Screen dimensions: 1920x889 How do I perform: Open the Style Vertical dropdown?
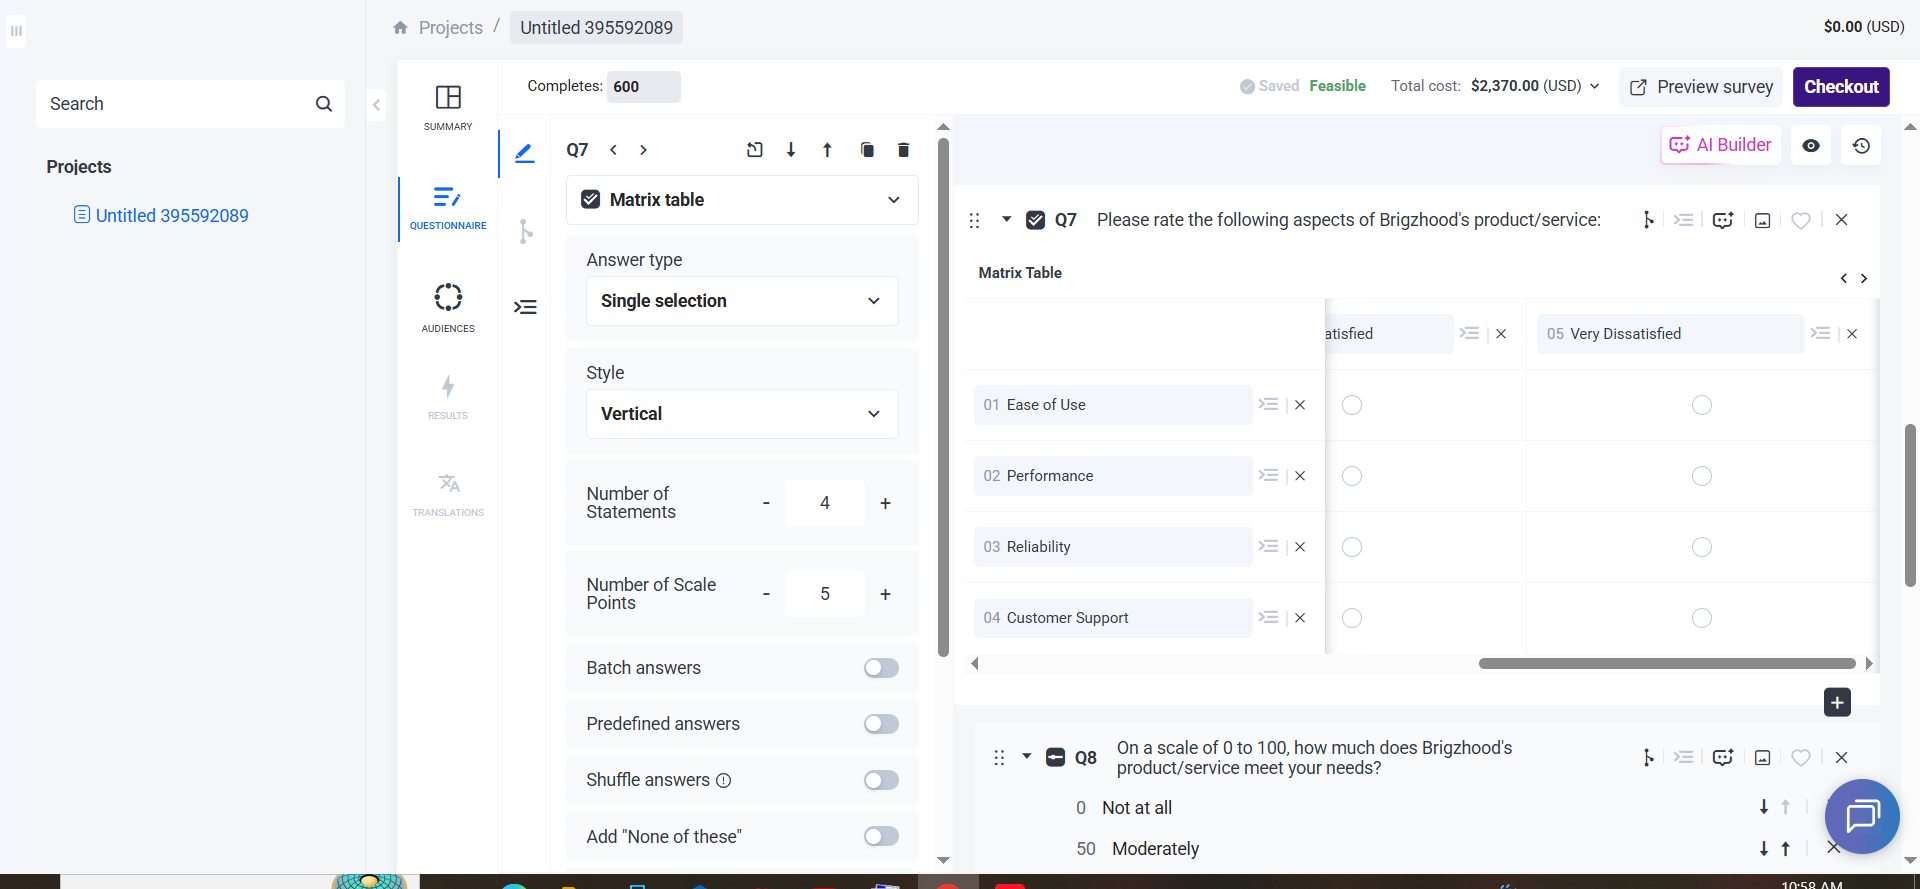(x=742, y=414)
